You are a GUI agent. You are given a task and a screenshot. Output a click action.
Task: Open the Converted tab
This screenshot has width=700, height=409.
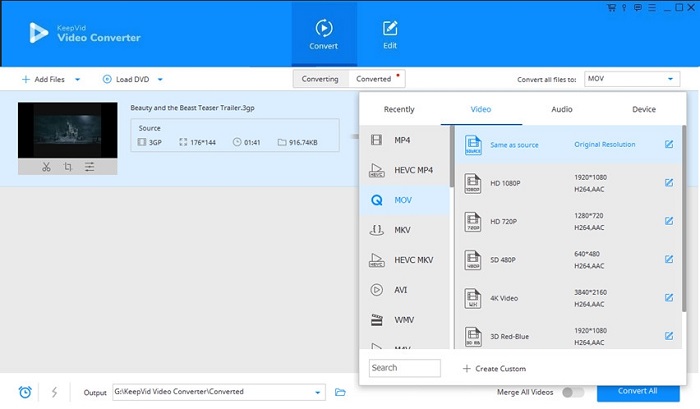pos(374,79)
